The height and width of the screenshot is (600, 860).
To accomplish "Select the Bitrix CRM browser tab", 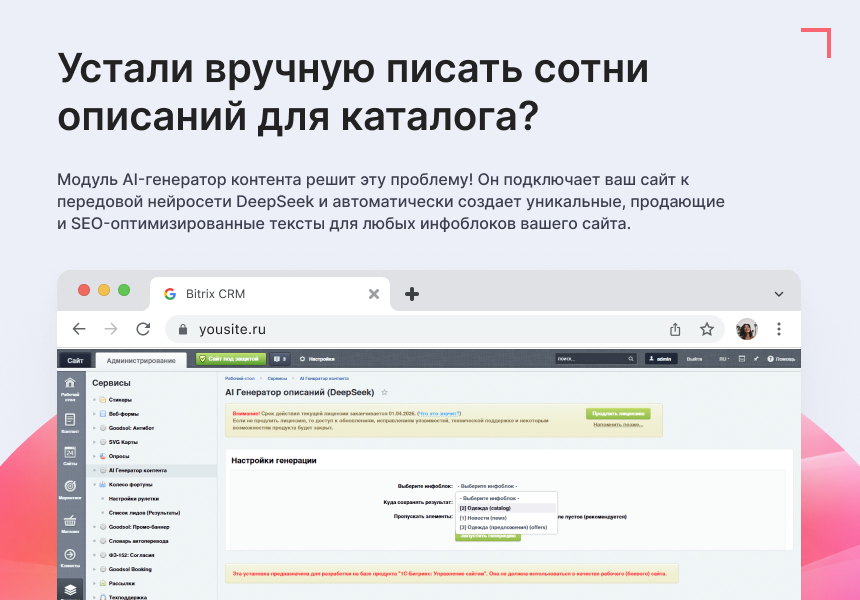I will coord(270,294).
